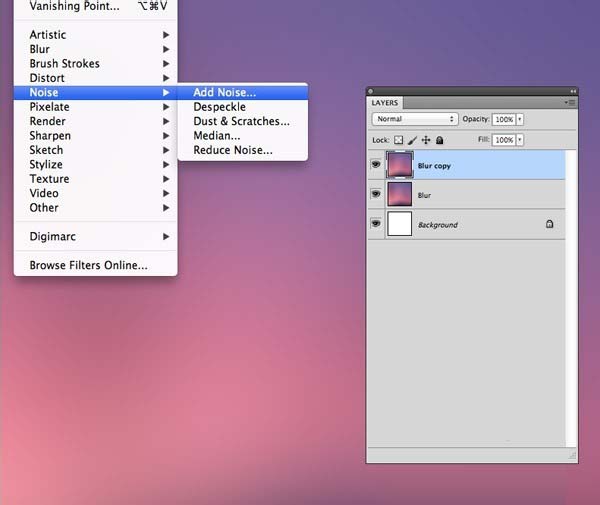The width and height of the screenshot is (600, 505).
Task: Expand the Texture filter submenu
Action: [96, 179]
